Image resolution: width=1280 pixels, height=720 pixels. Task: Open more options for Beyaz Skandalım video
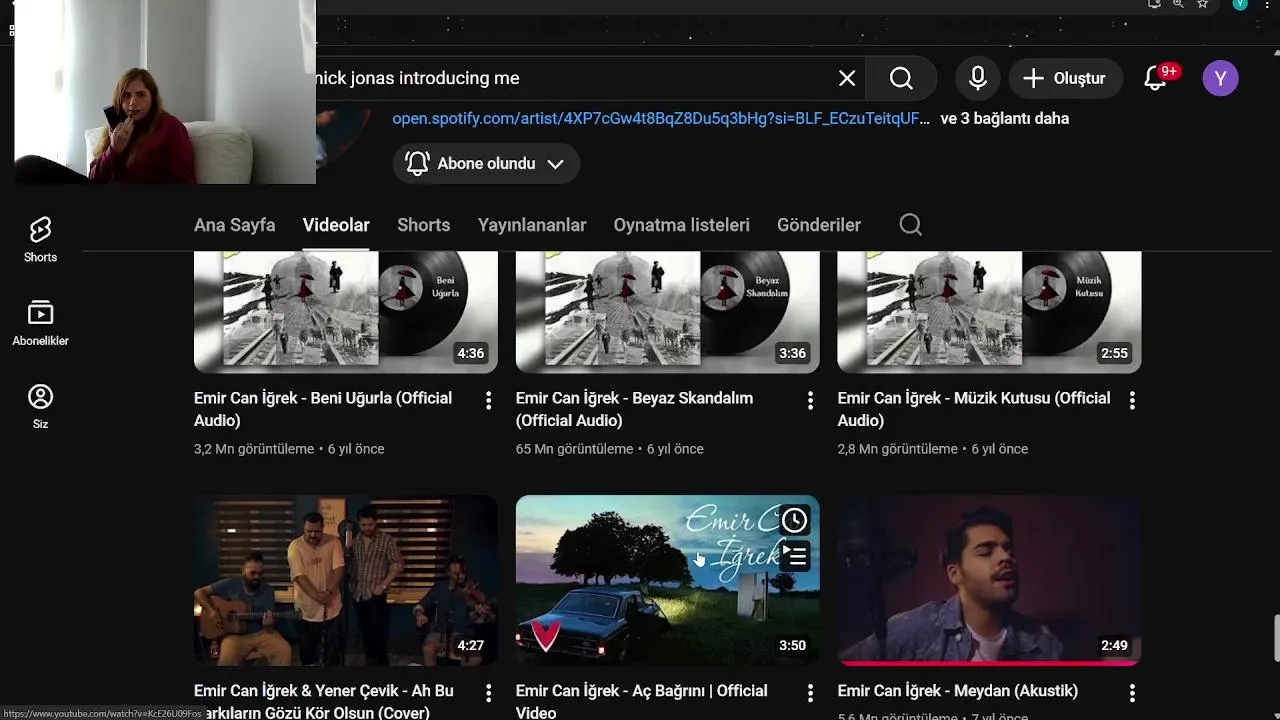click(810, 401)
